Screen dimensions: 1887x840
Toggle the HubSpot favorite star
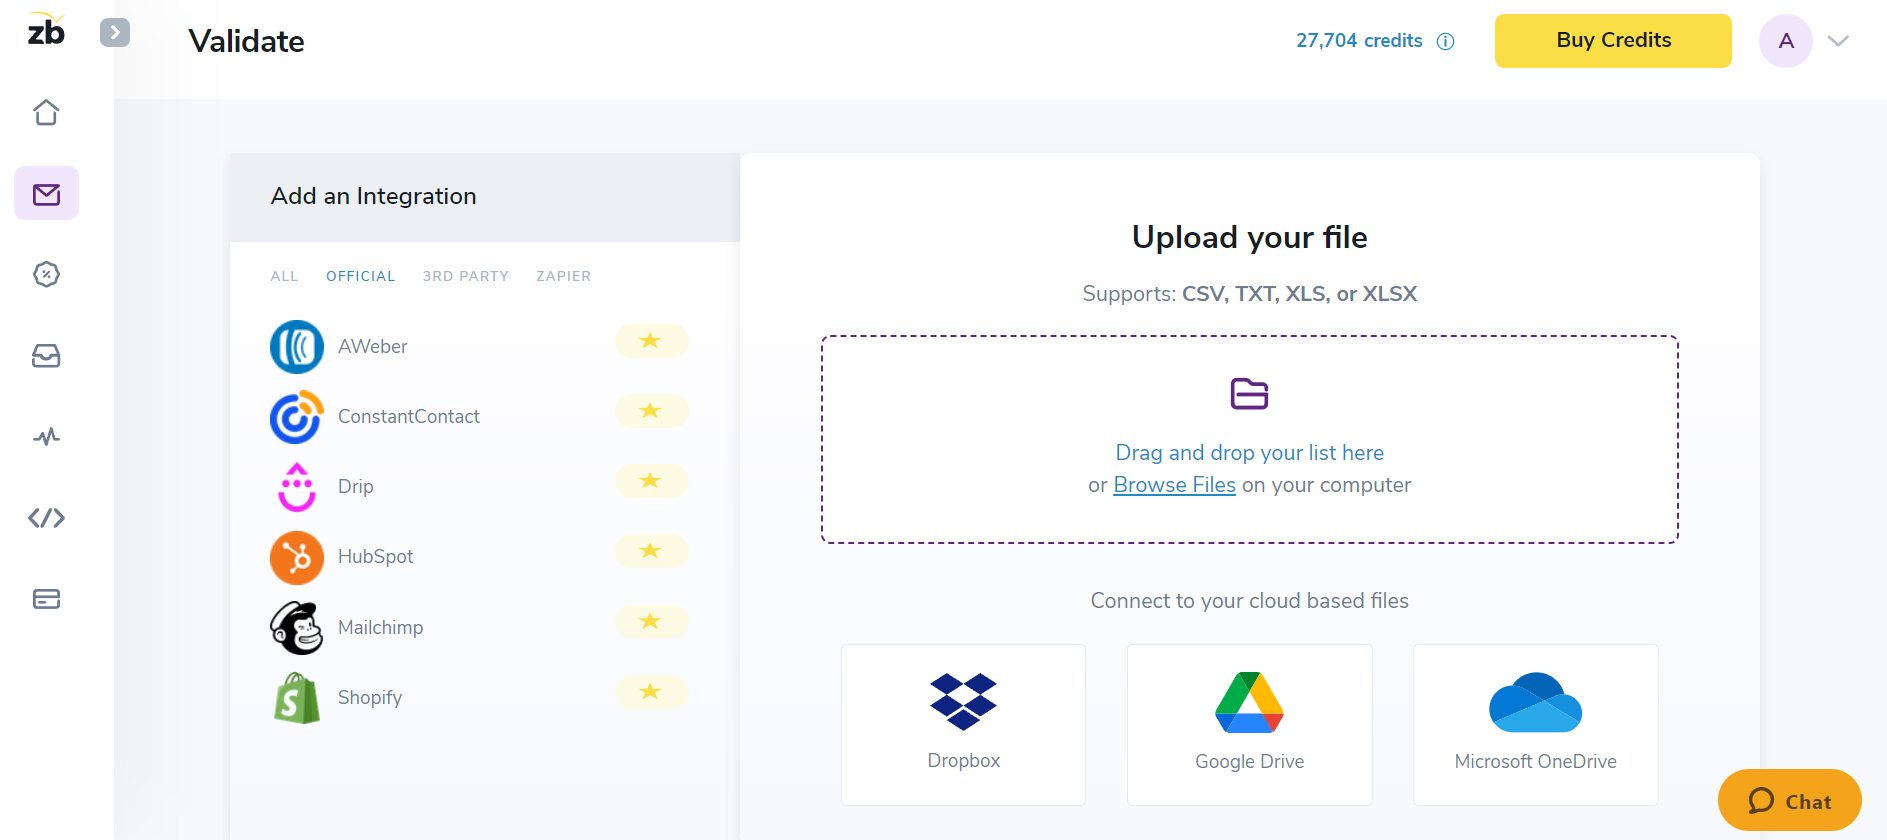(651, 551)
